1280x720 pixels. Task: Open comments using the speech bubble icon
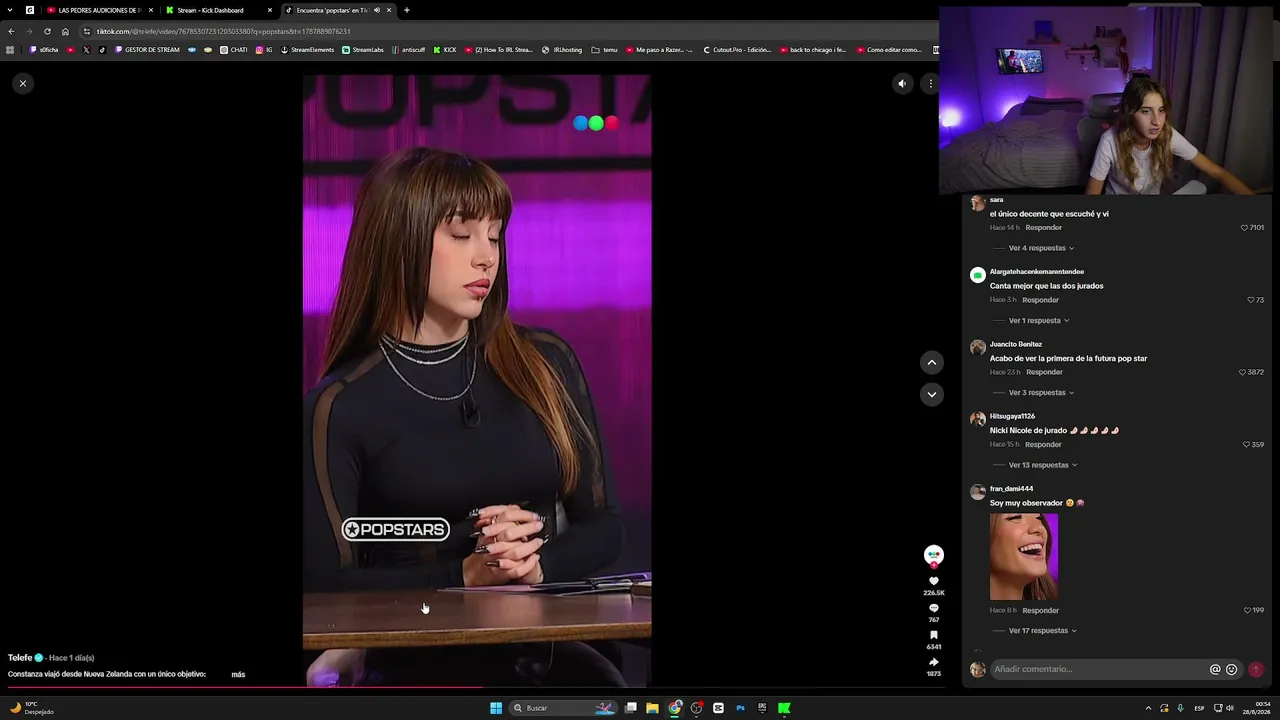click(934, 608)
